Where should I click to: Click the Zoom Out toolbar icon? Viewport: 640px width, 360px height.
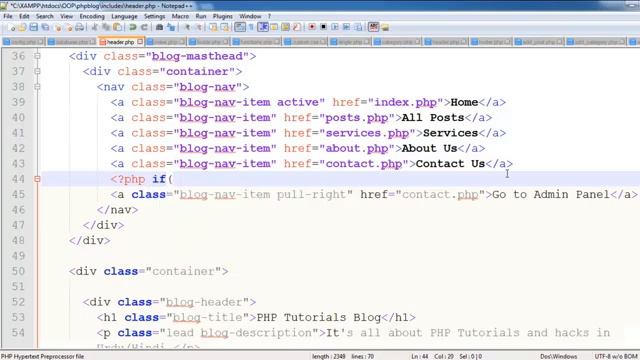pos(198,27)
